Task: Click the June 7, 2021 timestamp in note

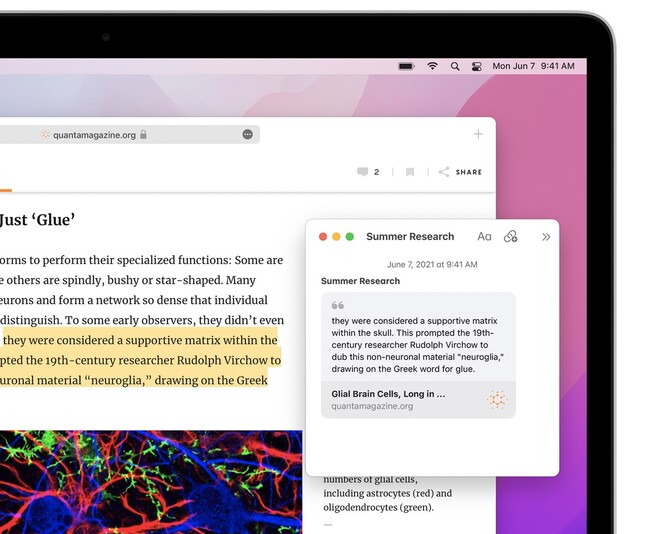Action: (x=432, y=265)
